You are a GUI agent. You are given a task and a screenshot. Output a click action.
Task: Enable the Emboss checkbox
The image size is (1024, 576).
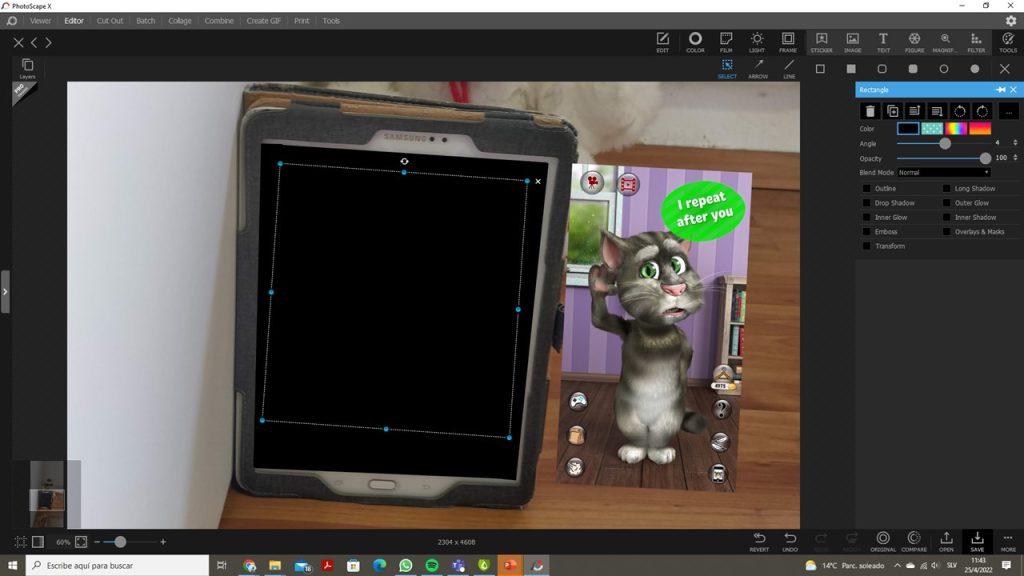coord(867,232)
